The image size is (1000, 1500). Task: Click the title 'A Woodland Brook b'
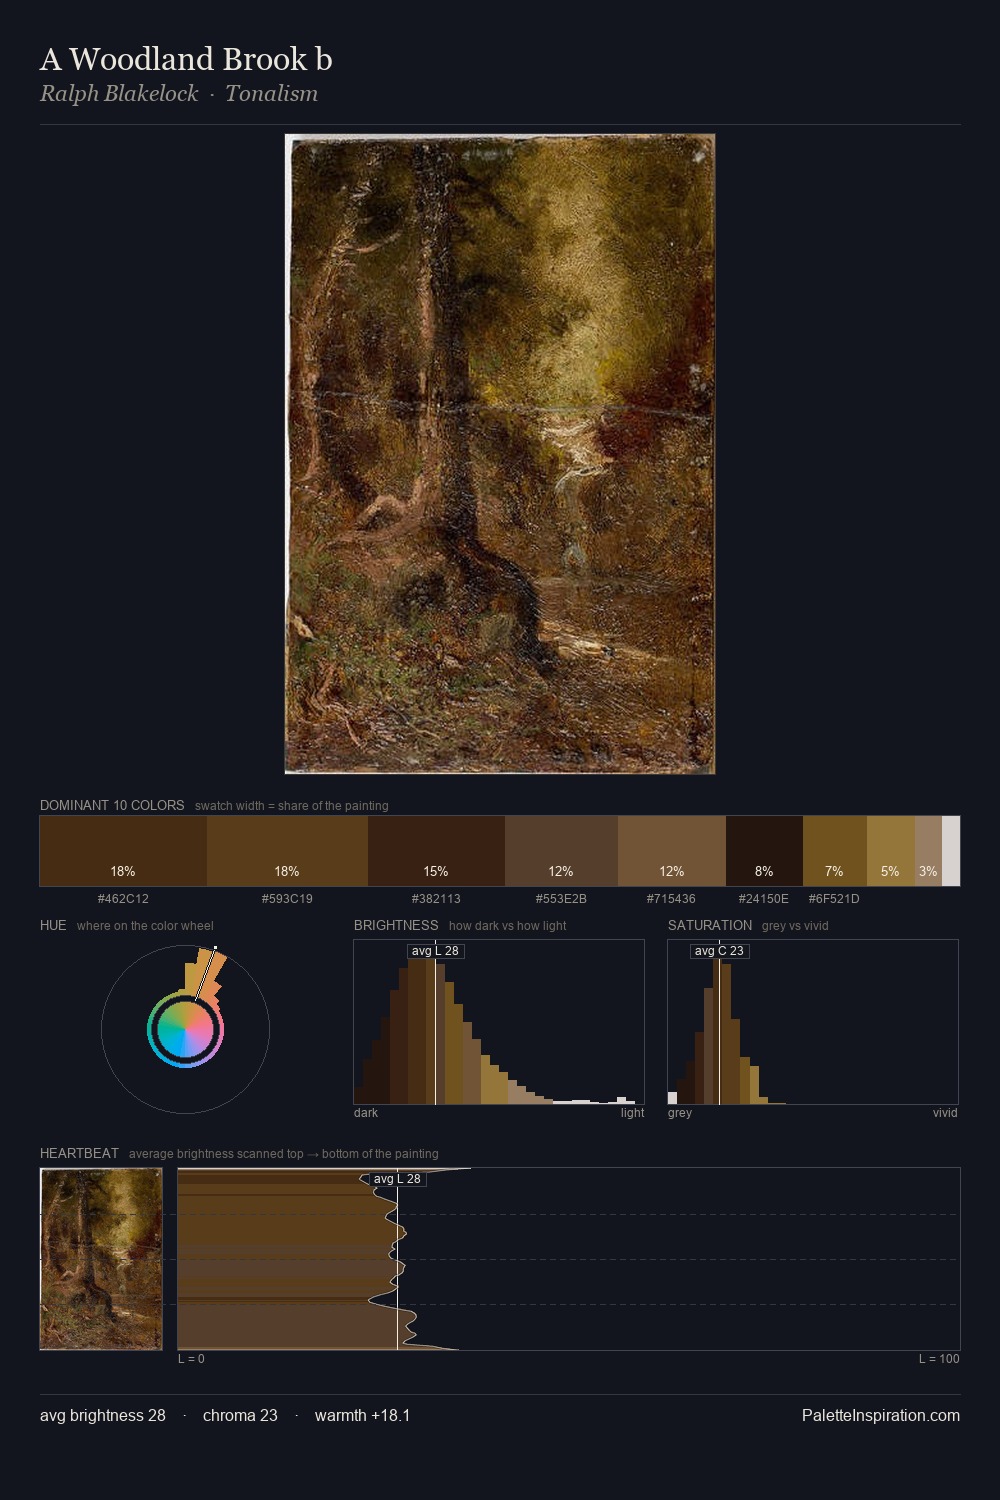pyautogui.click(x=186, y=59)
